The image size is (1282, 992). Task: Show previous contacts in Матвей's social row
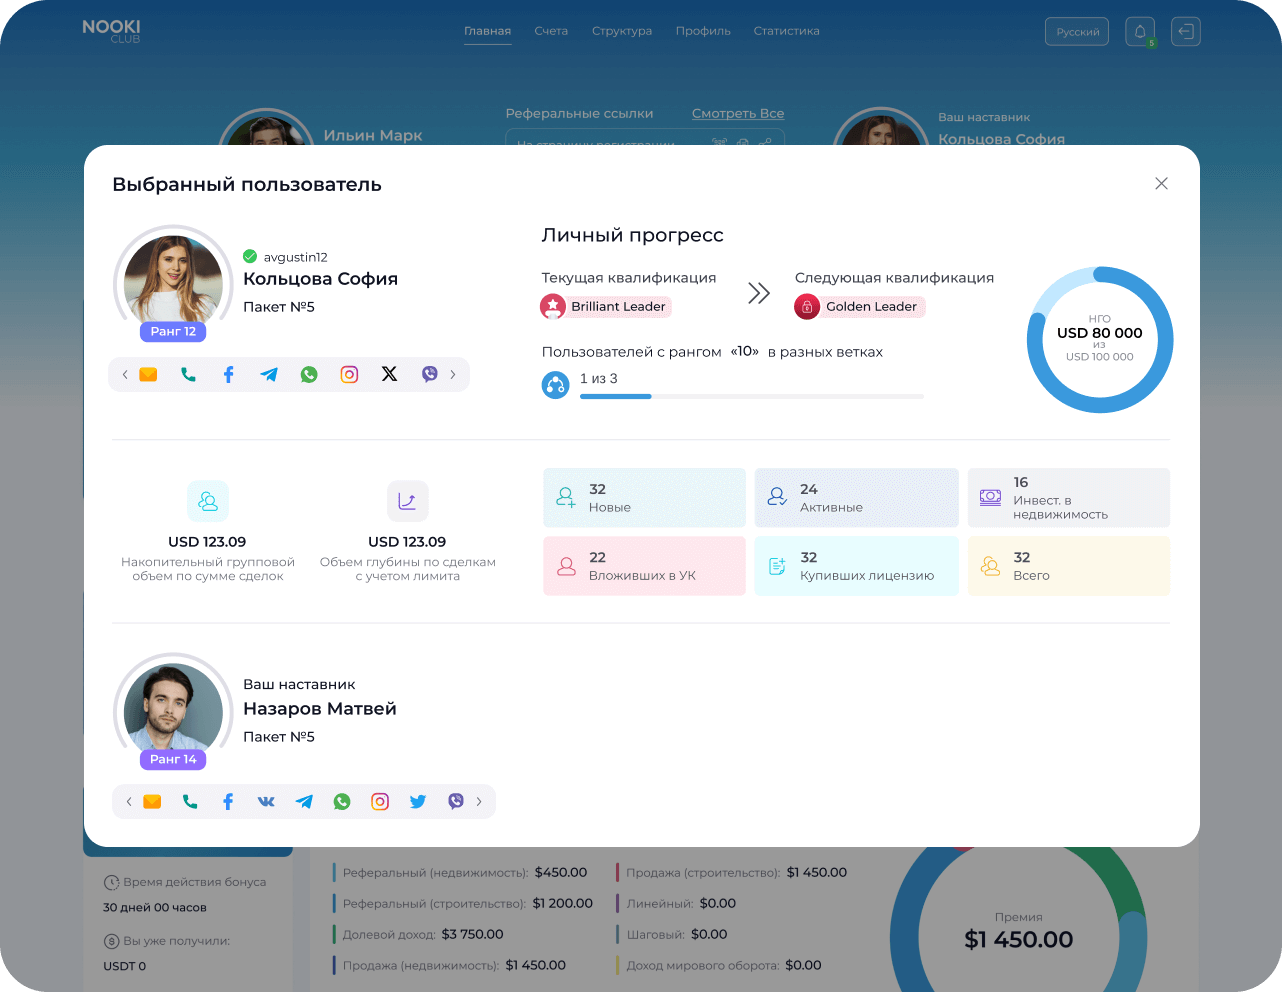click(x=129, y=801)
